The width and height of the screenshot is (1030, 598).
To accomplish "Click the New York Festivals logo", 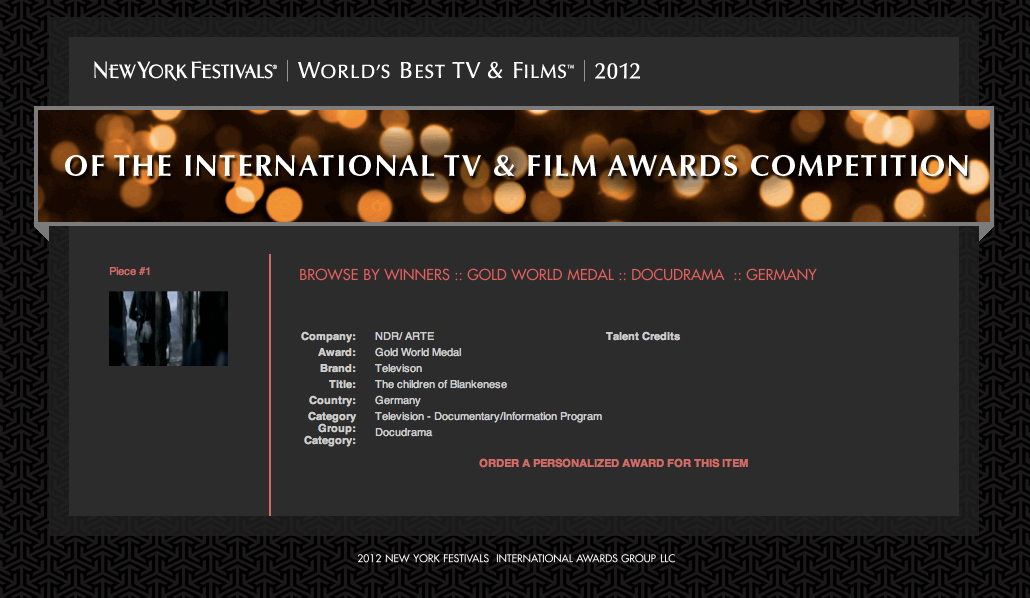I will (x=185, y=71).
